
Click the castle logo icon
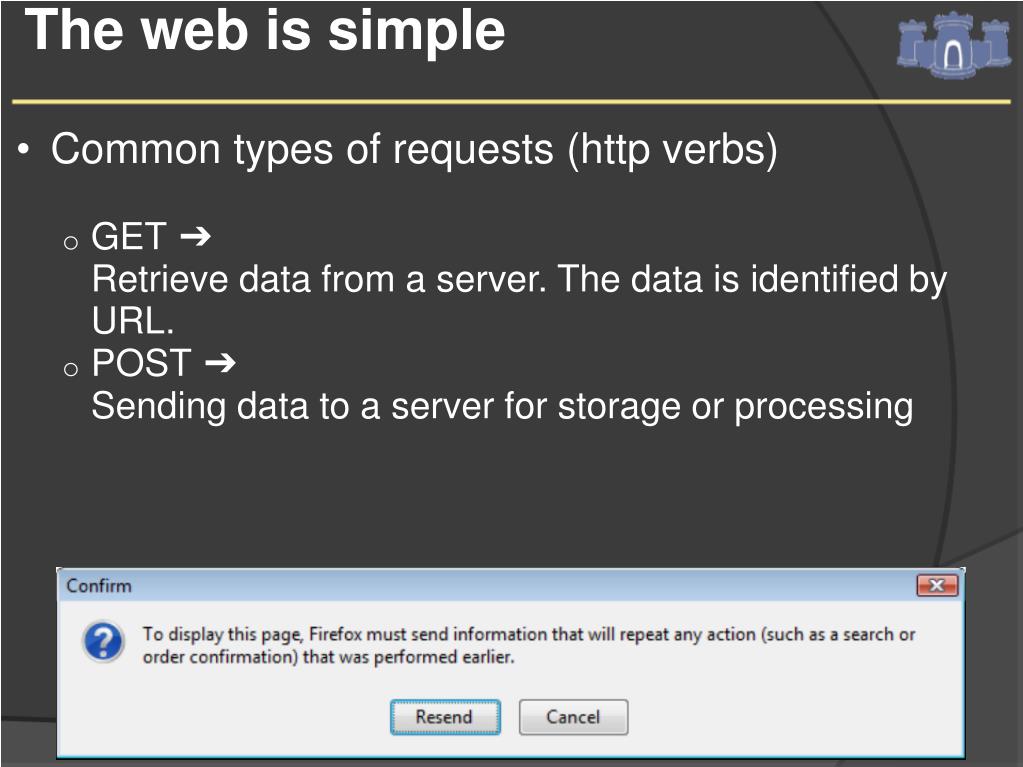click(x=953, y=44)
